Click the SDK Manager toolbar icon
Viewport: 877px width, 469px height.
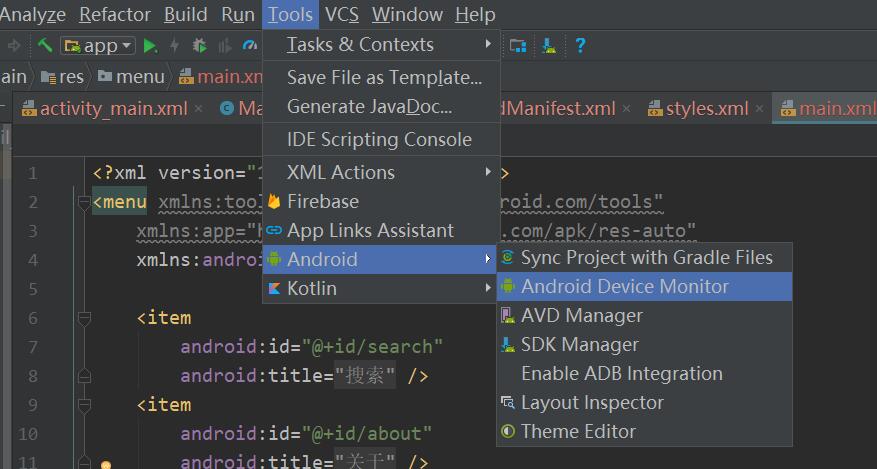tap(549, 45)
